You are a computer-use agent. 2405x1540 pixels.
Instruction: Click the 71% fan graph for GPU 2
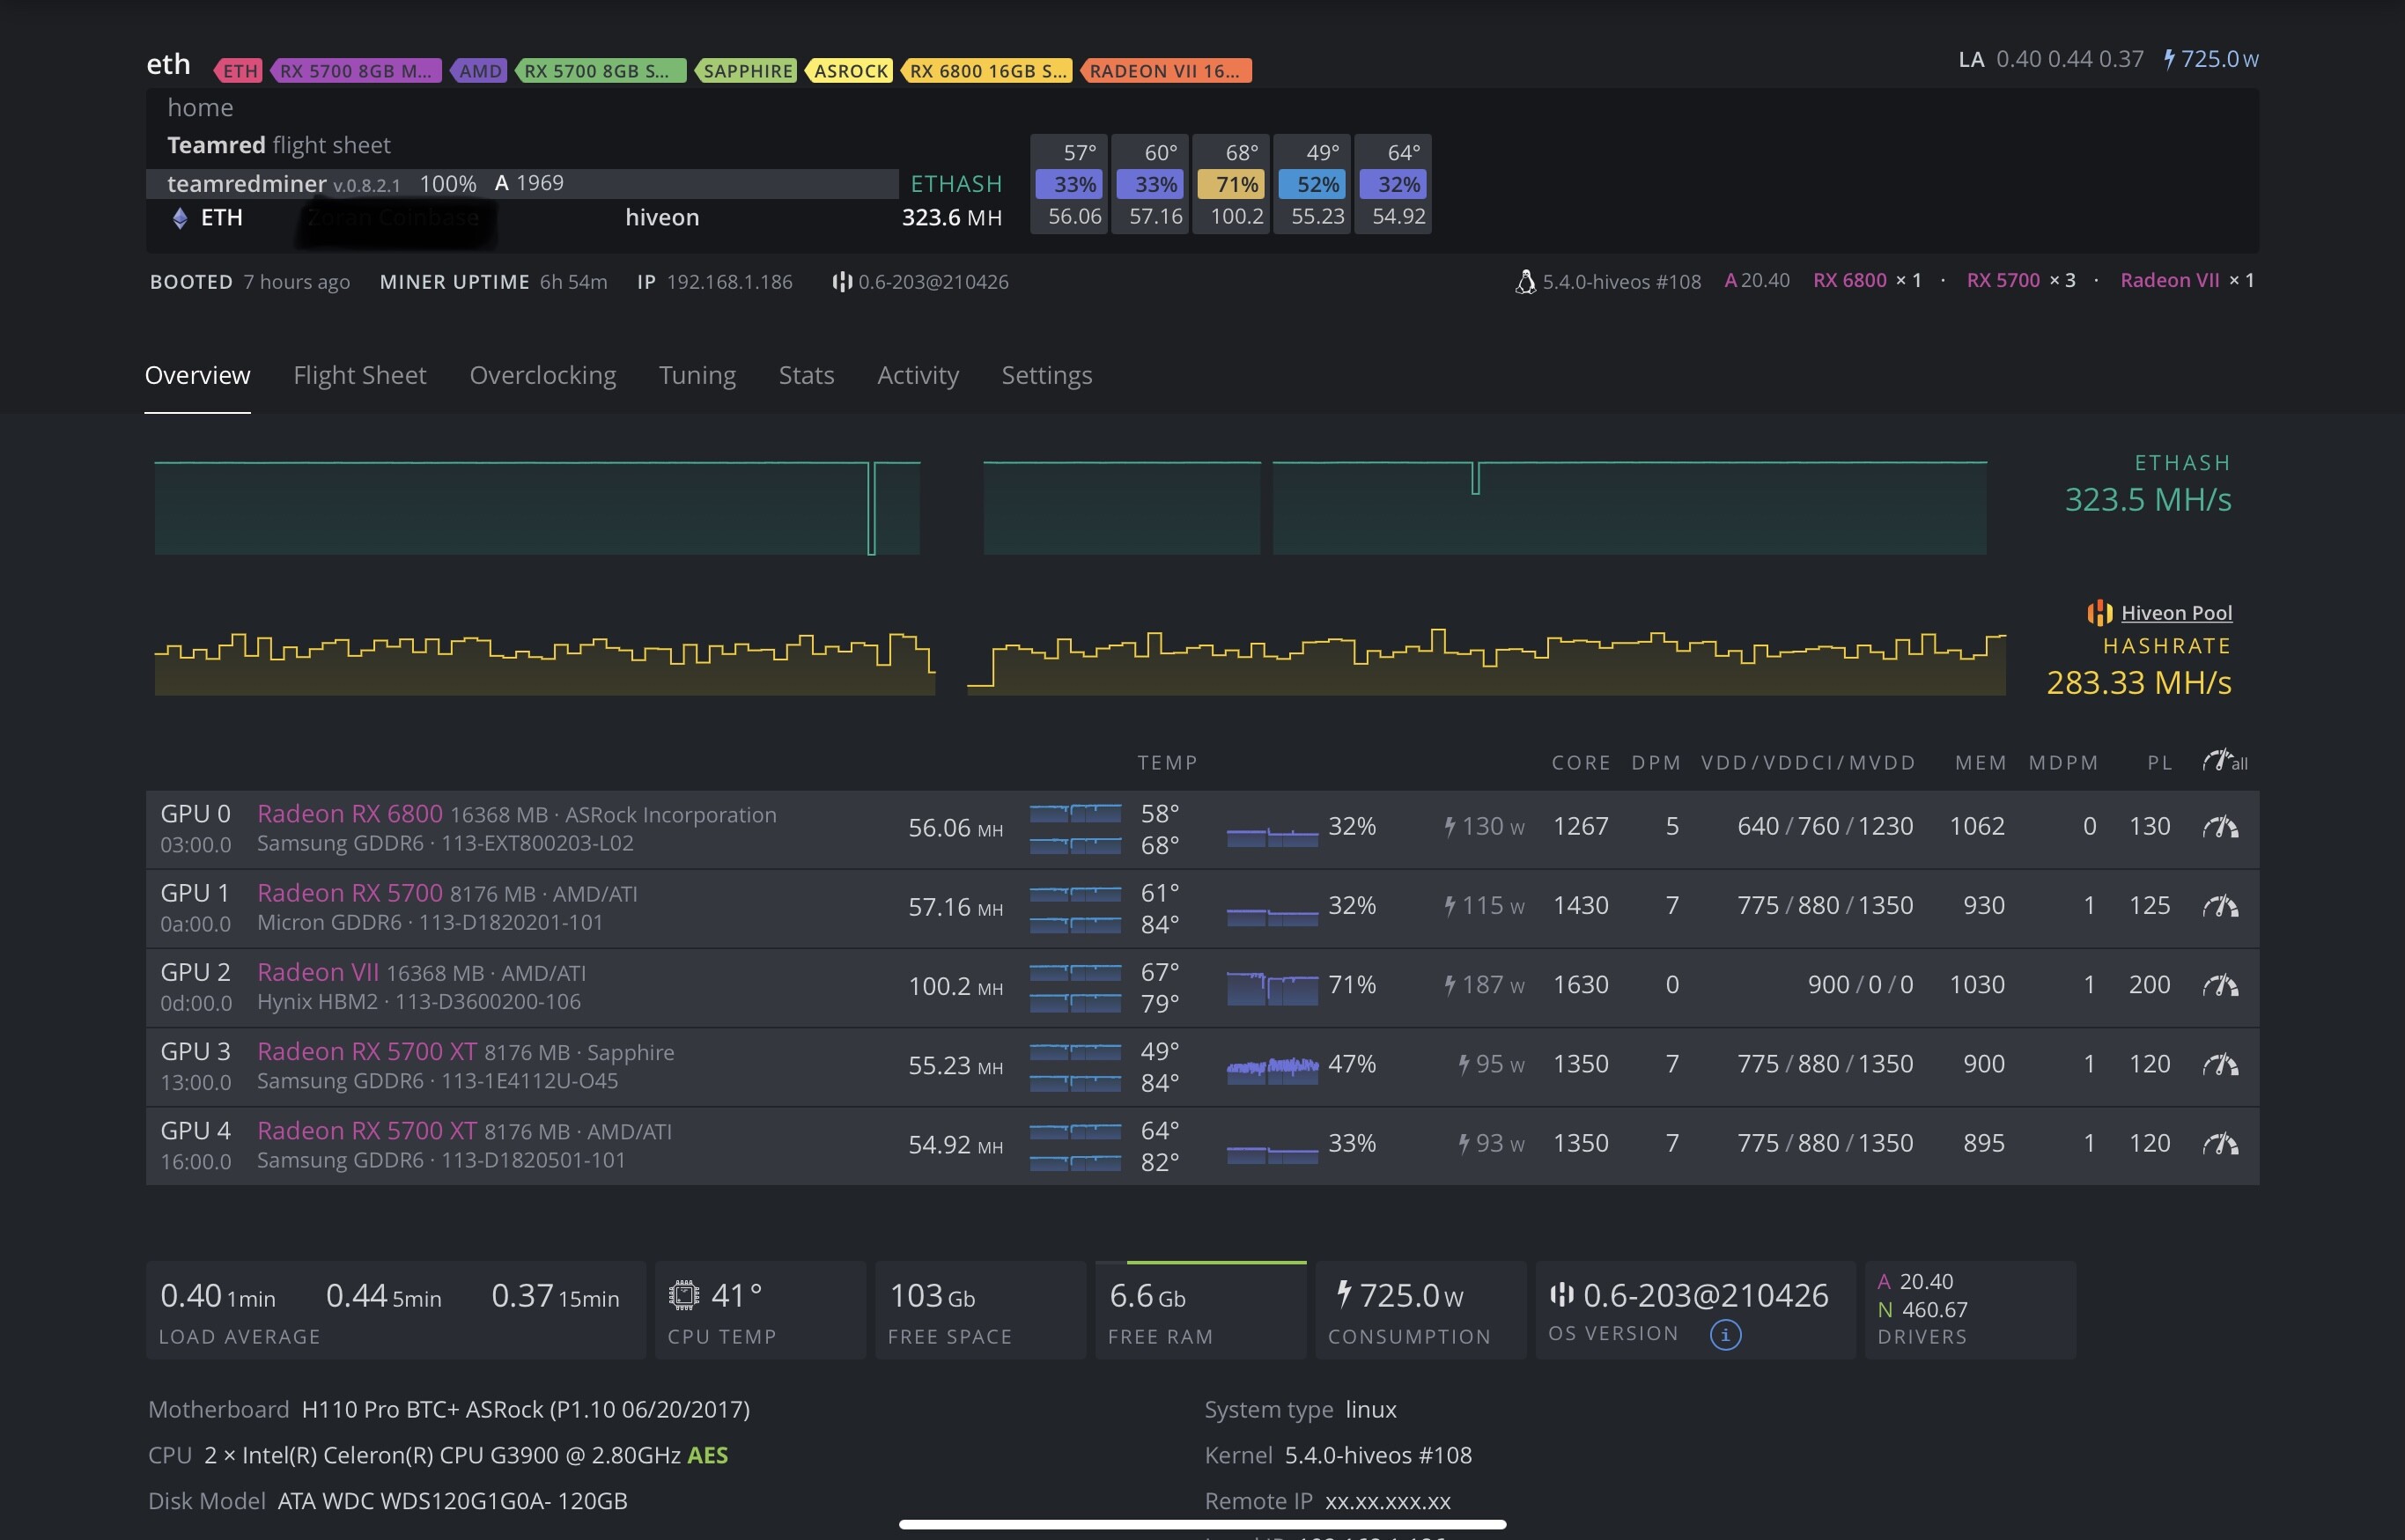[1272, 987]
